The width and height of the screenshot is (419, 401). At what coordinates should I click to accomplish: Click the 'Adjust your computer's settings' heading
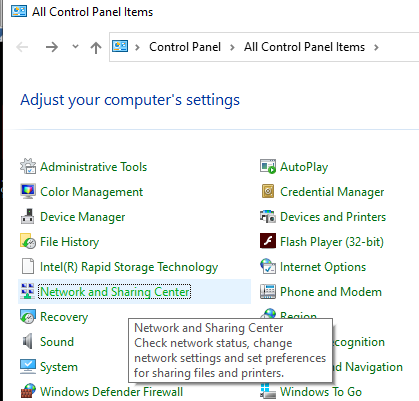(130, 100)
